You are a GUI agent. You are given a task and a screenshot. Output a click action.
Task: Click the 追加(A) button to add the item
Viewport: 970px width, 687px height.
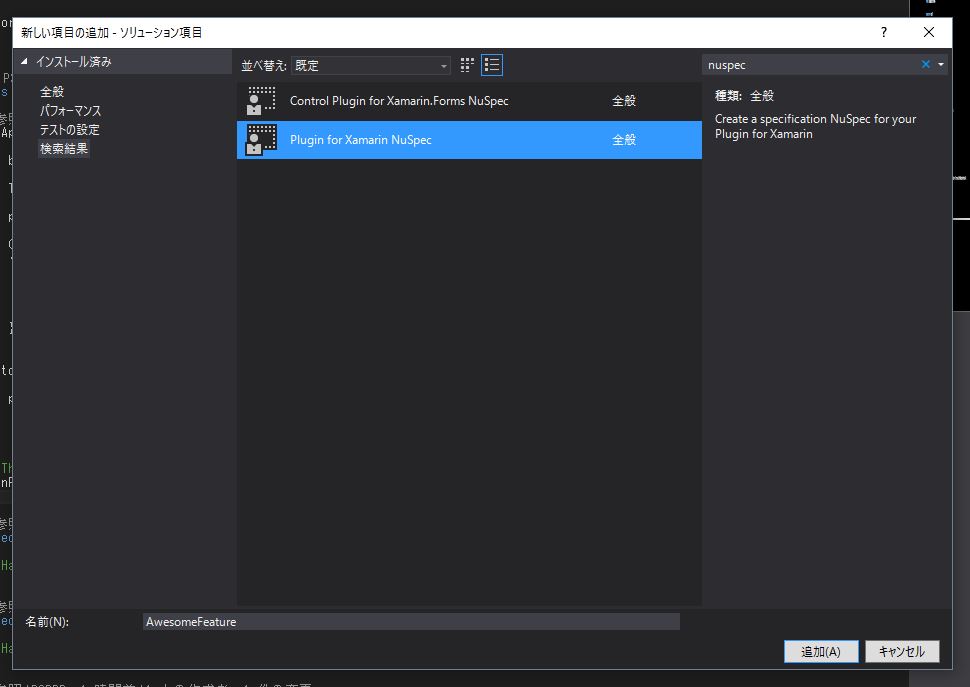pyautogui.click(x=820, y=651)
